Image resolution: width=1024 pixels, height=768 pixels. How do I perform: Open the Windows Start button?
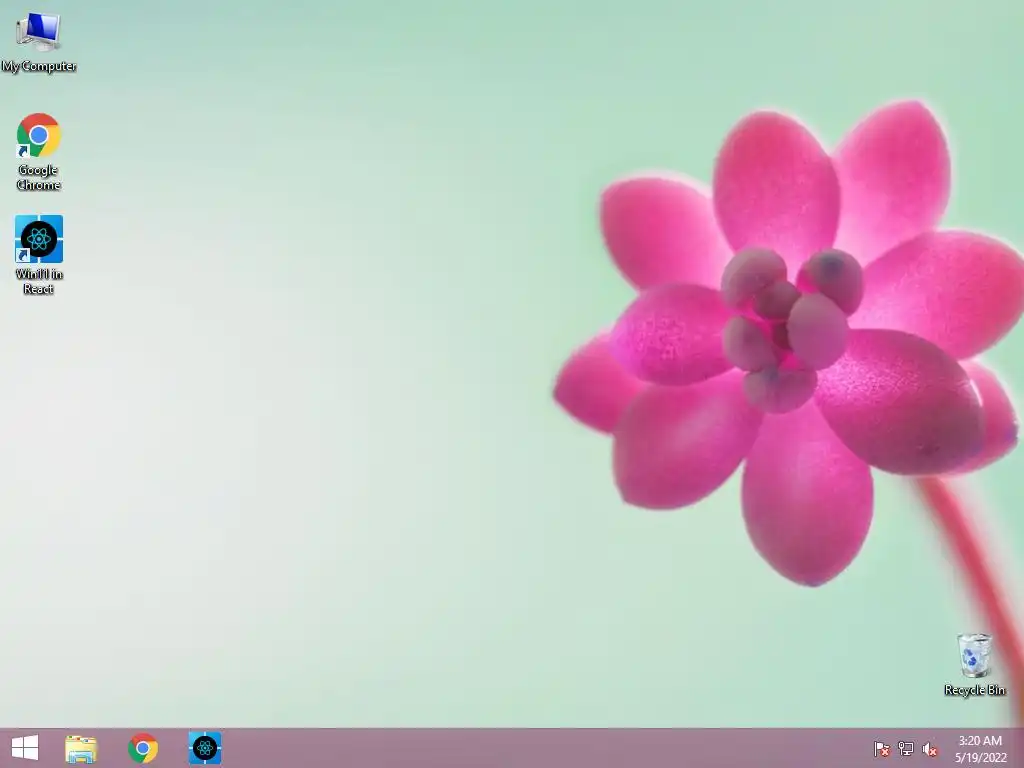point(25,748)
